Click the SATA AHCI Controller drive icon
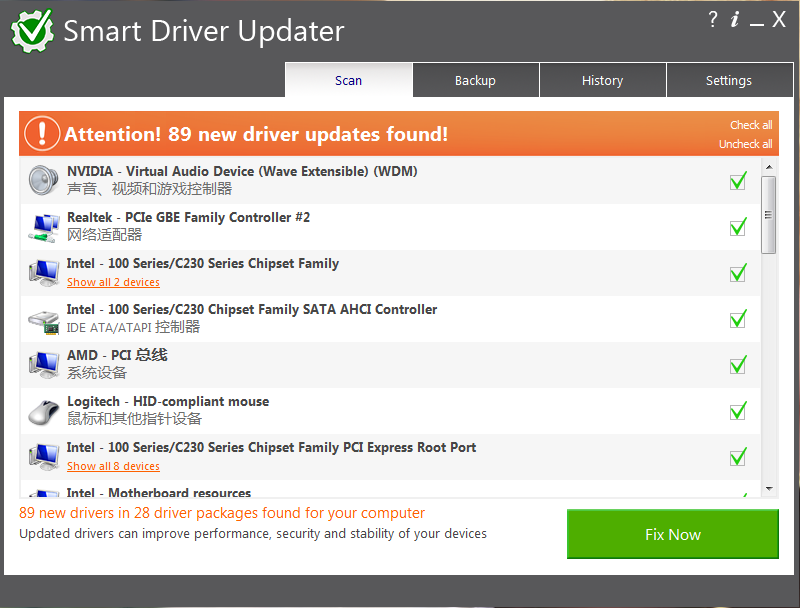Screen dimensions: 800x608 click(43, 321)
